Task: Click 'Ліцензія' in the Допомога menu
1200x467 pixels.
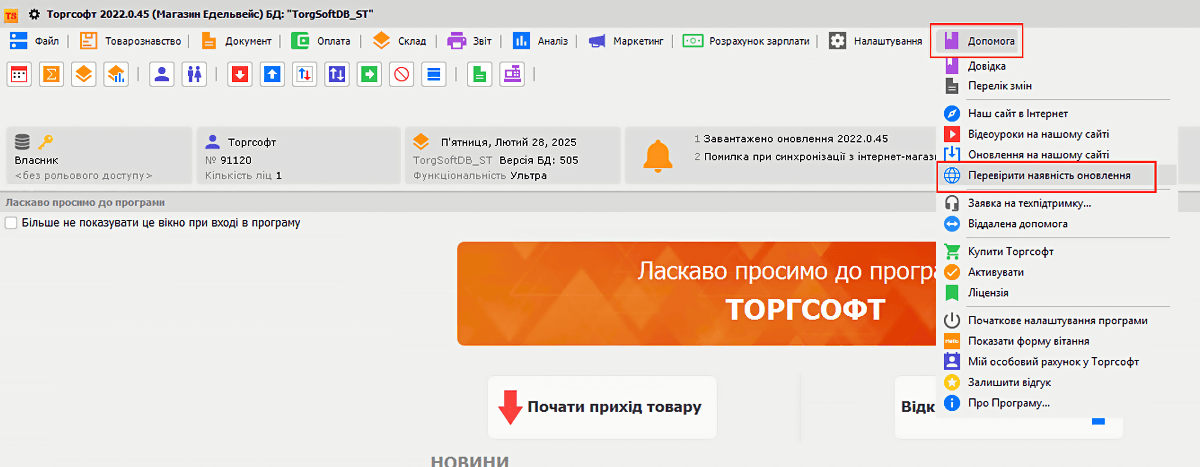Action: pyautogui.click(x=988, y=292)
